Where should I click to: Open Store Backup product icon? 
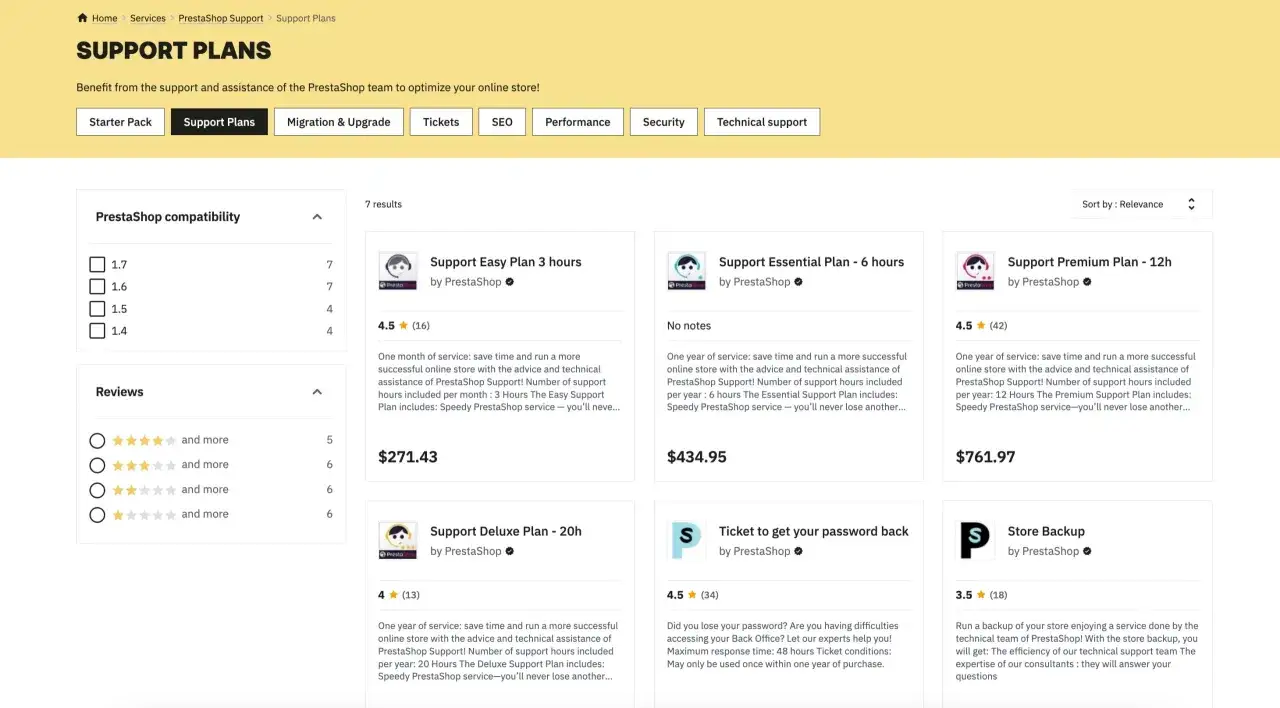click(x=975, y=540)
